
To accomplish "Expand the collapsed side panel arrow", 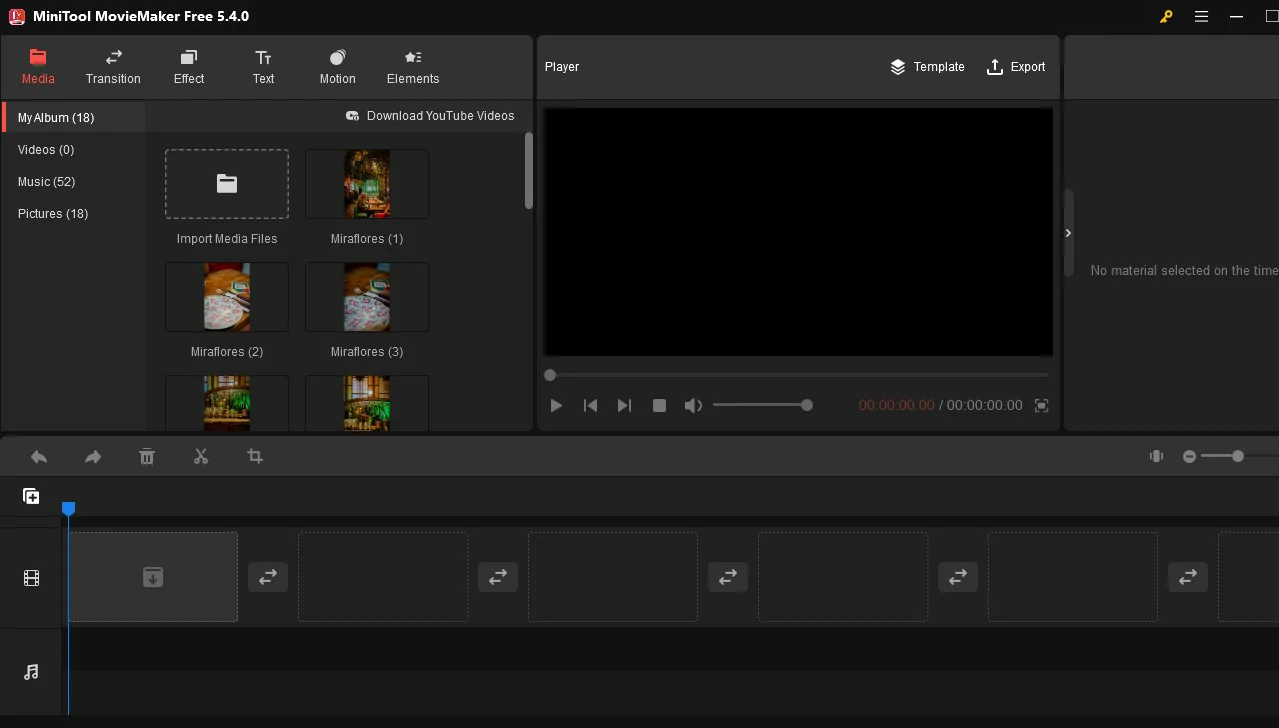I will tap(1068, 233).
